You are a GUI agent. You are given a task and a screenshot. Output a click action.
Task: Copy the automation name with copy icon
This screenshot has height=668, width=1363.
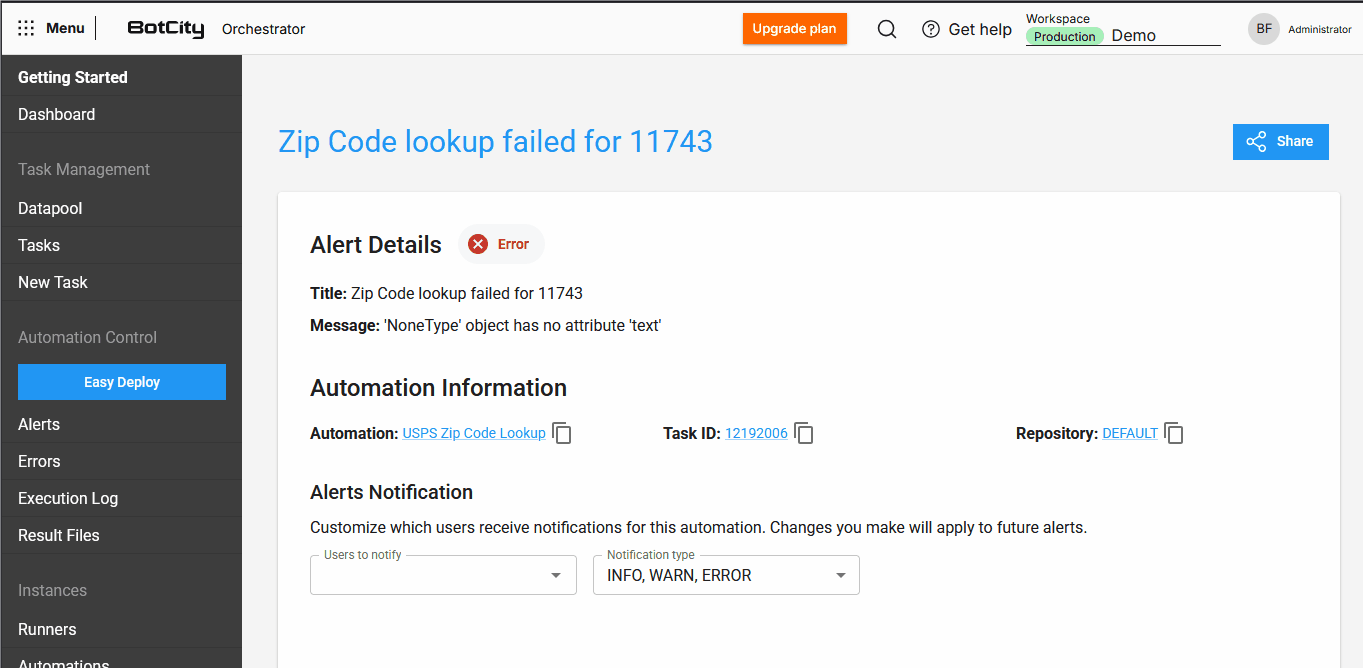(x=563, y=433)
